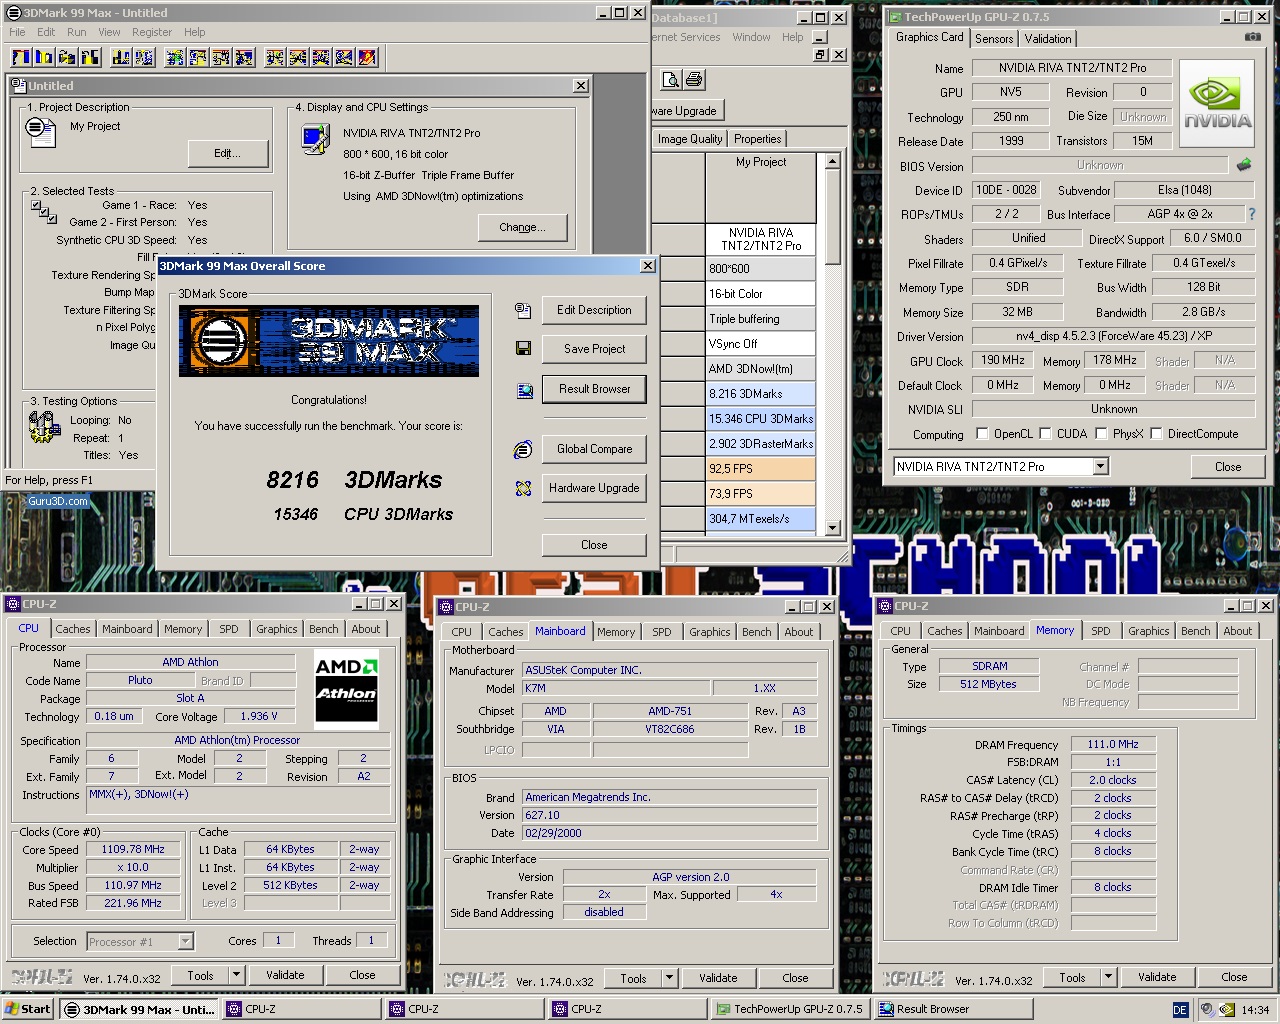The image size is (1280, 1024).
Task: Click Bus Interface question mark in GPU-Z
Action: tap(1252, 214)
